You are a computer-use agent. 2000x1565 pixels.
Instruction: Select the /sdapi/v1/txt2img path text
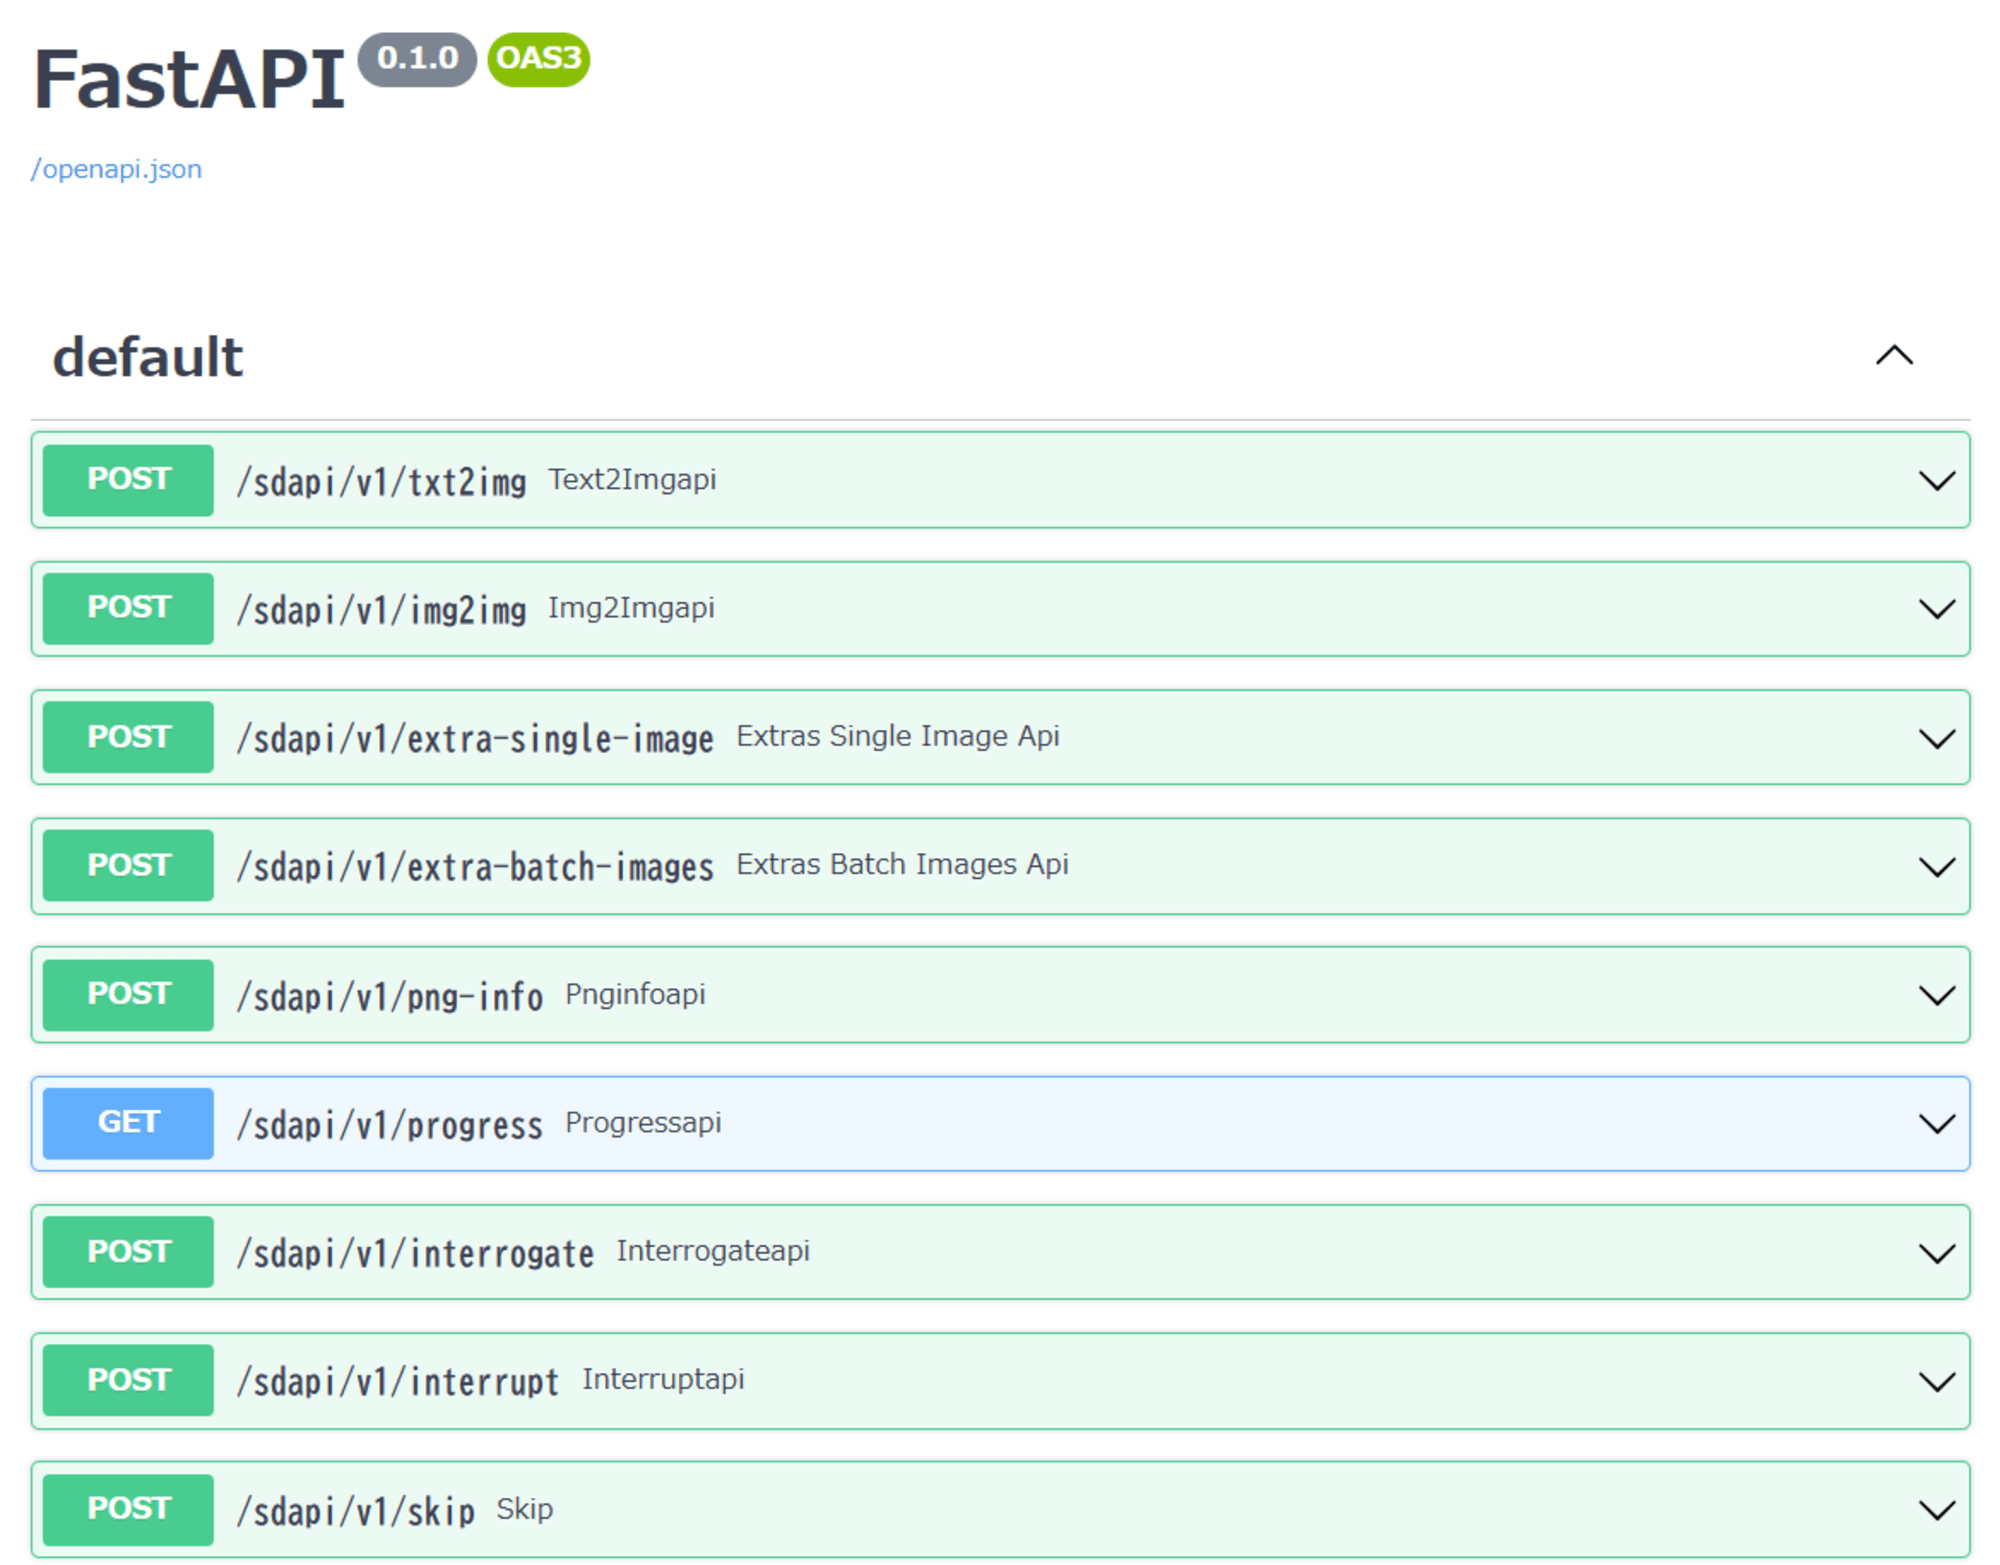pyautogui.click(x=381, y=482)
